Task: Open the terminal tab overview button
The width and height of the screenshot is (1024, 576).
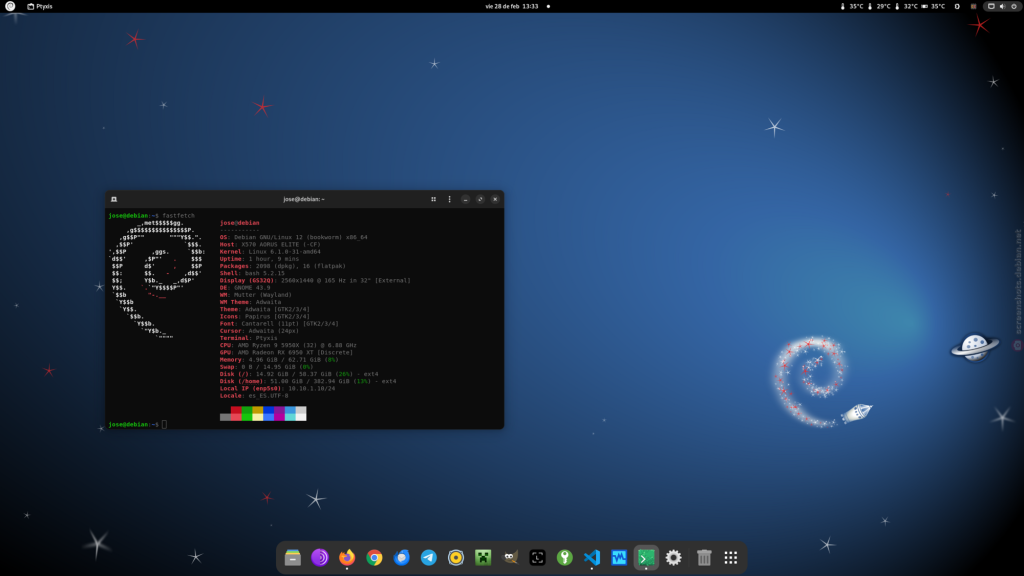Action: tap(433, 199)
